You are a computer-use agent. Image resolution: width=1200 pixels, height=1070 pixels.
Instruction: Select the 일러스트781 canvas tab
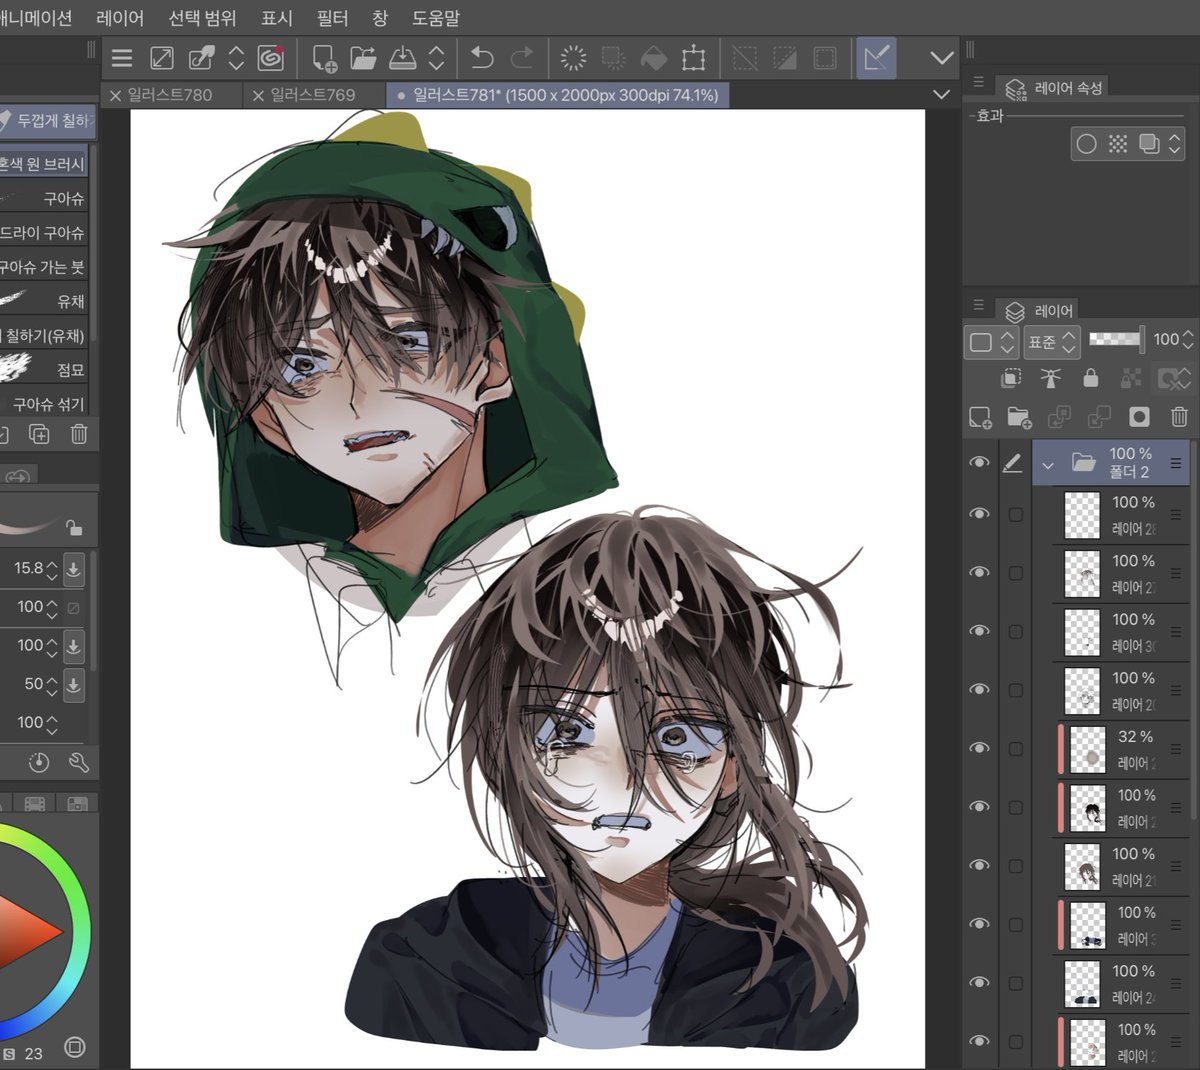pos(558,95)
